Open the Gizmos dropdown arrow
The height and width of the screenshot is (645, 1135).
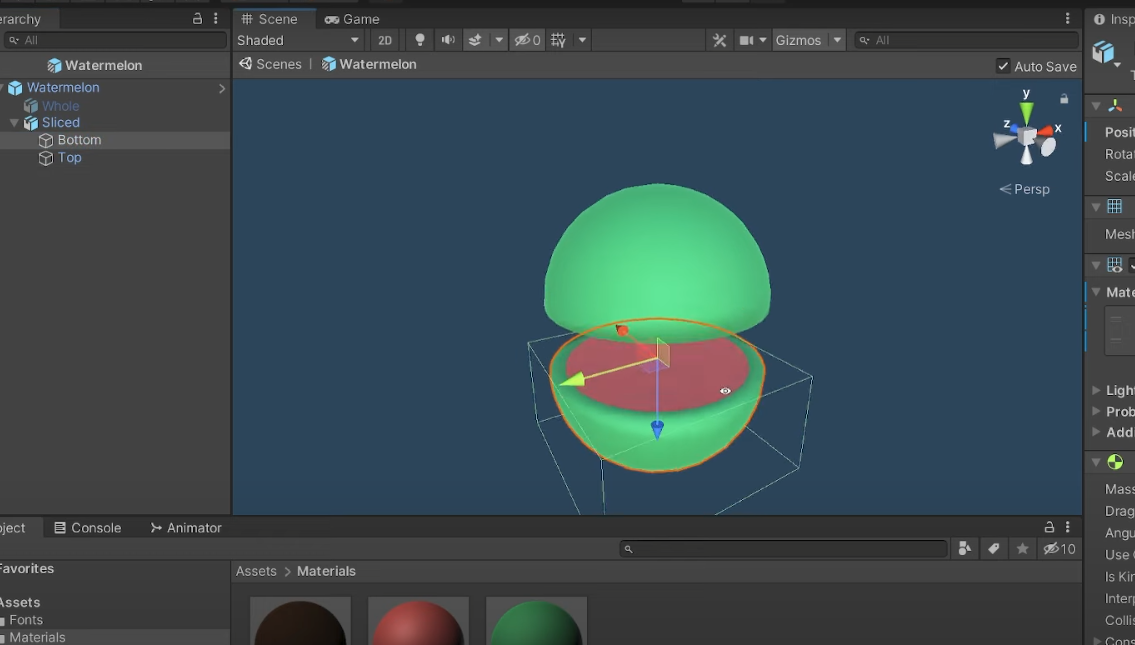pyautogui.click(x=837, y=40)
